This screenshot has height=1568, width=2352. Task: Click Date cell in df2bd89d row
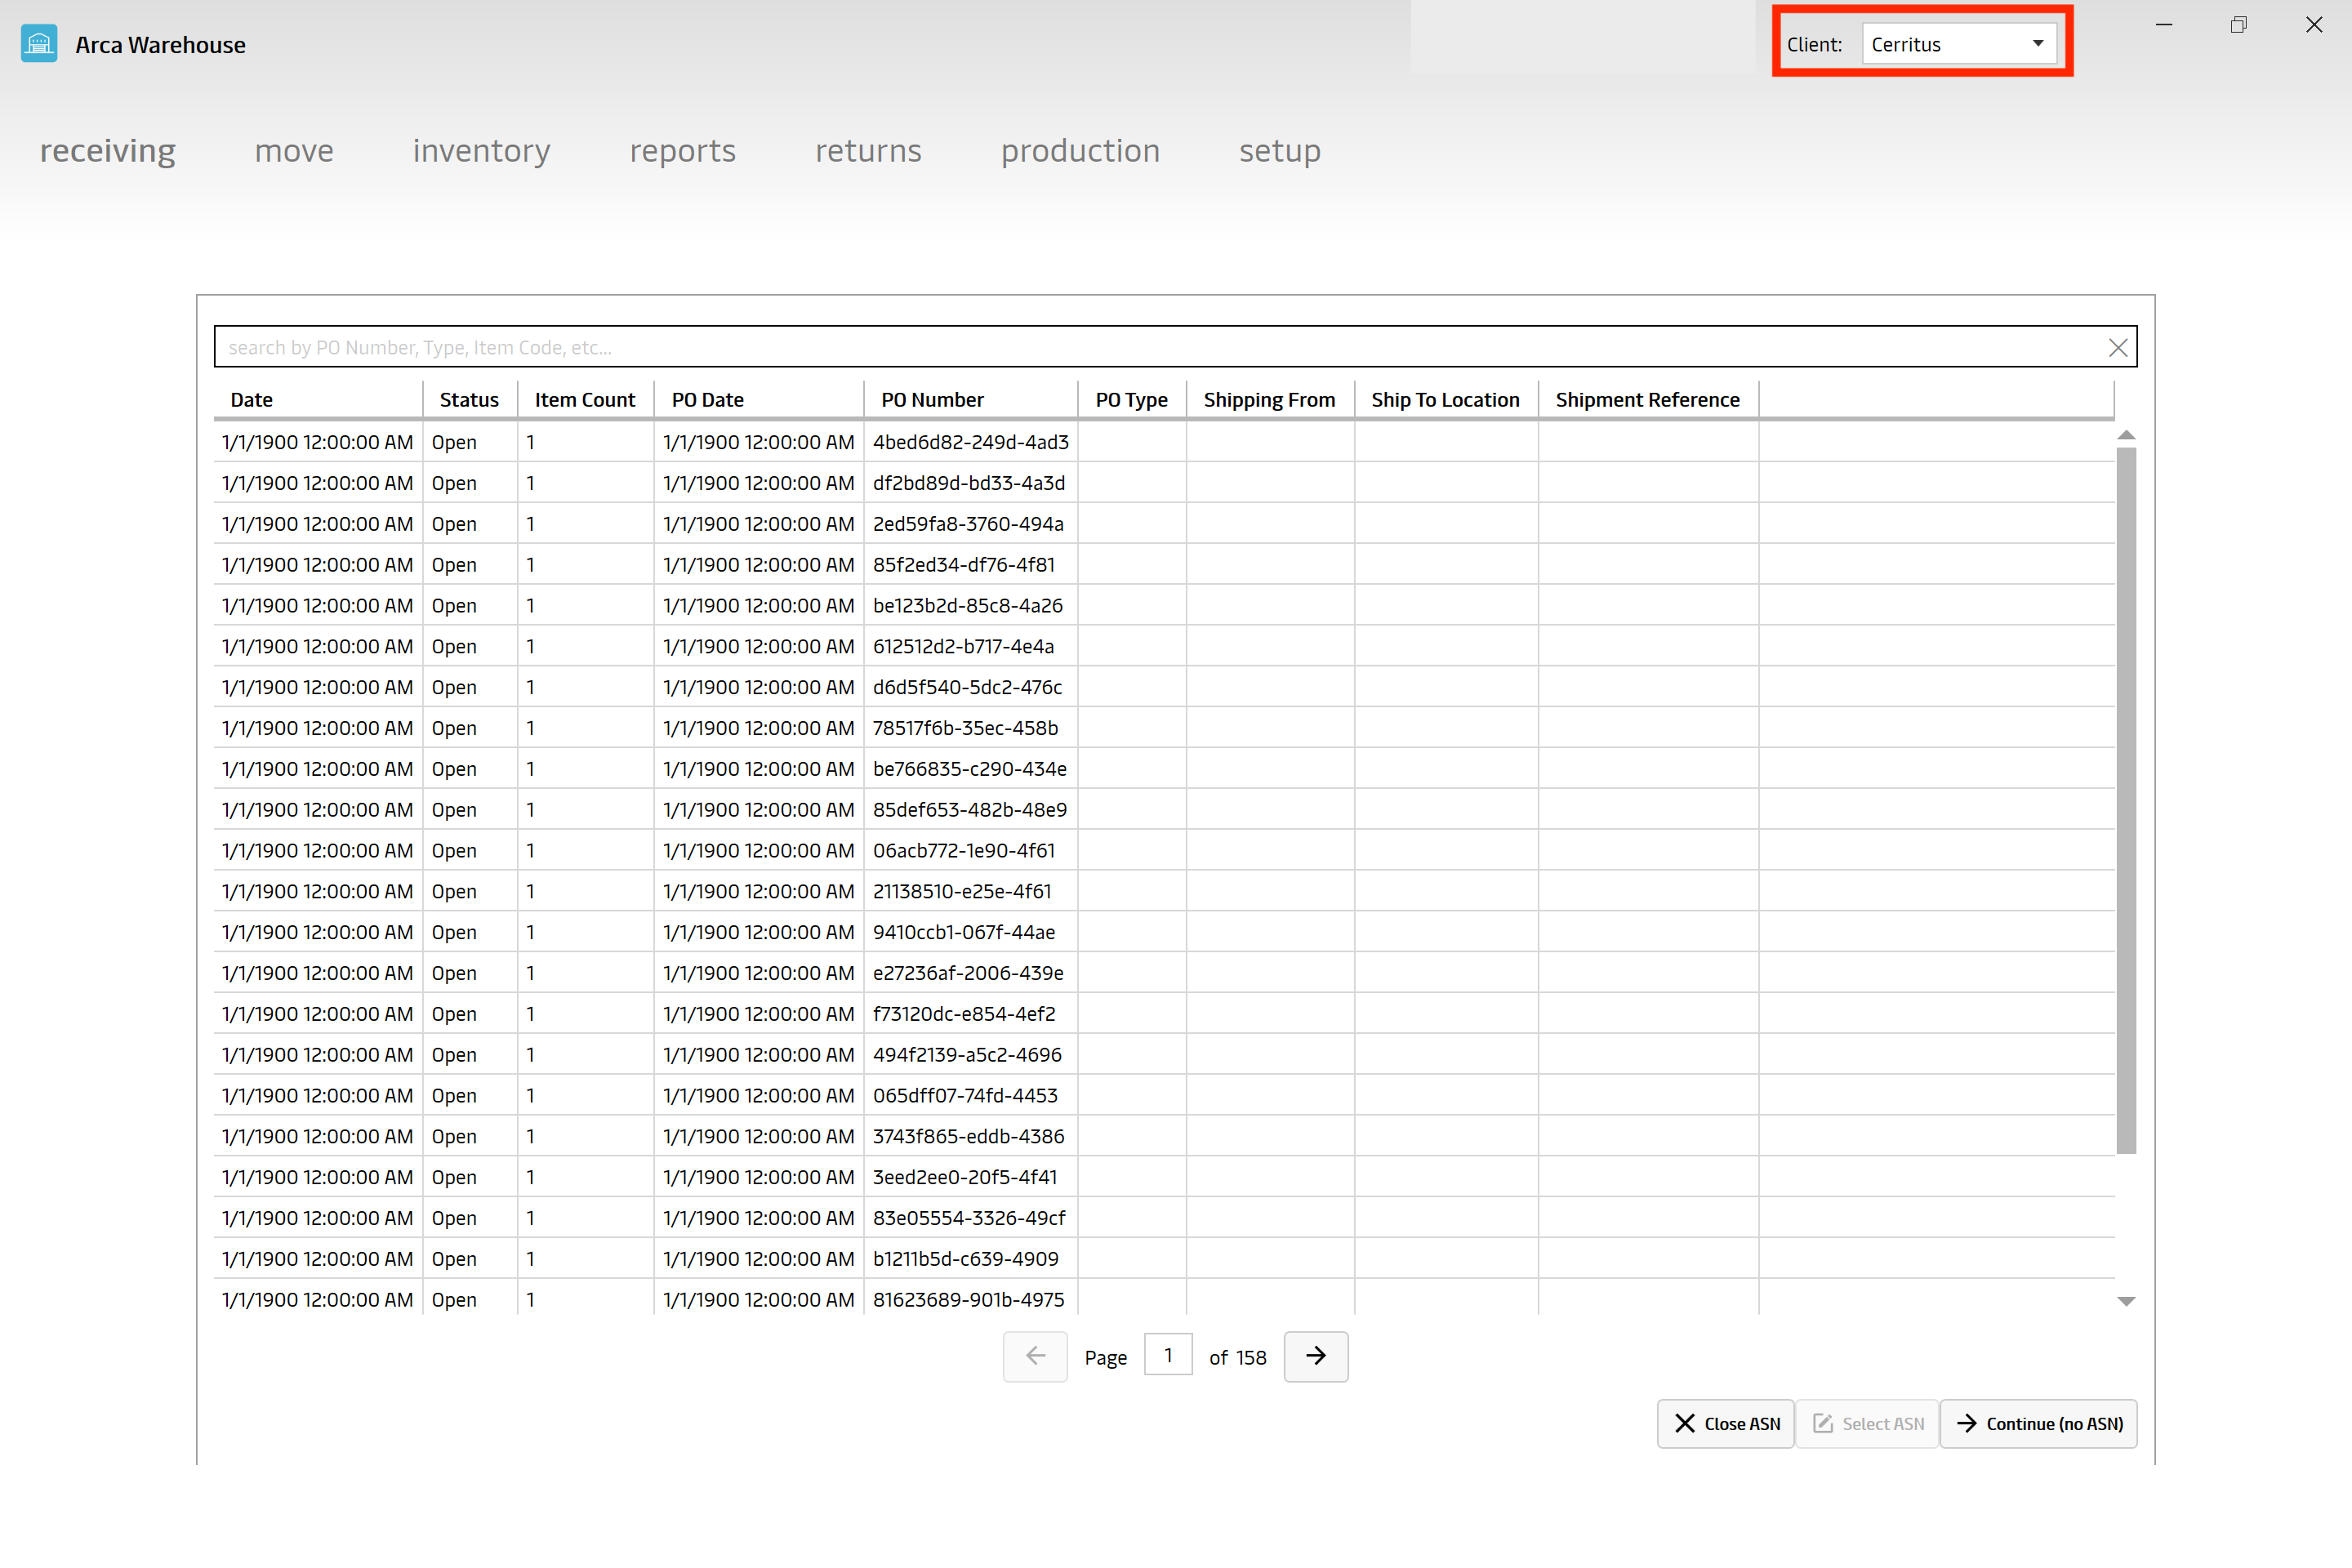click(x=317, y=482)
